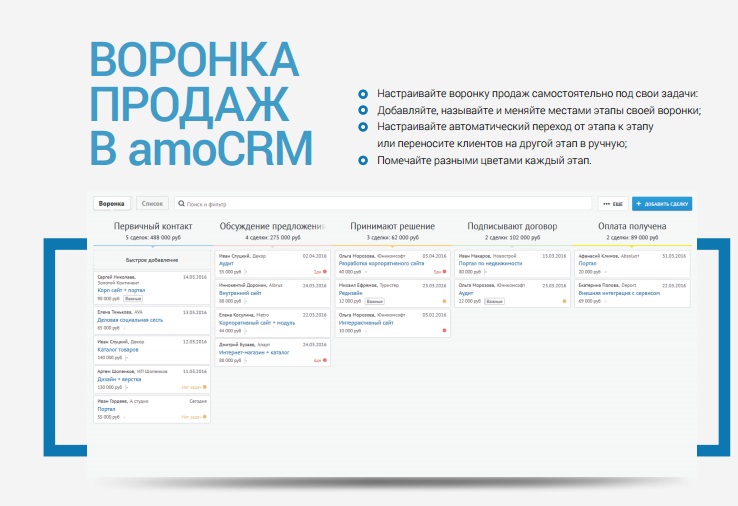Click 'Быстрое добавление' in first column
Viewport: 738px width, 506px height.
point(152,260)
